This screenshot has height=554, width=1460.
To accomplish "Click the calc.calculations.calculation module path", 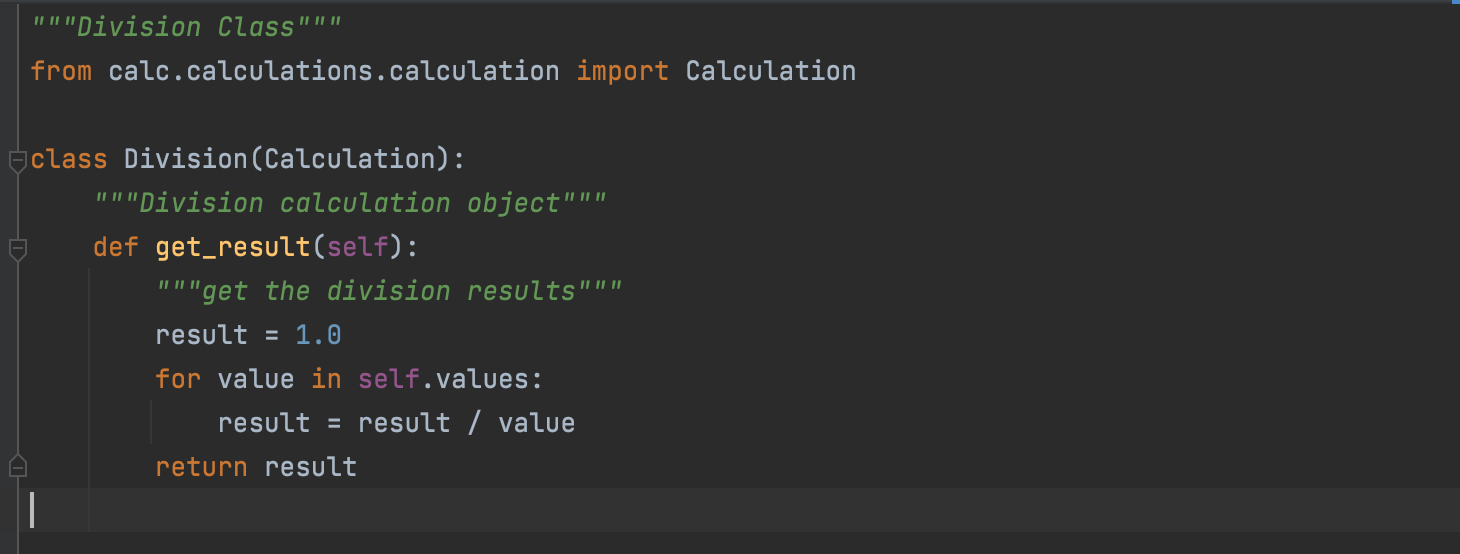I will [334, 71].
